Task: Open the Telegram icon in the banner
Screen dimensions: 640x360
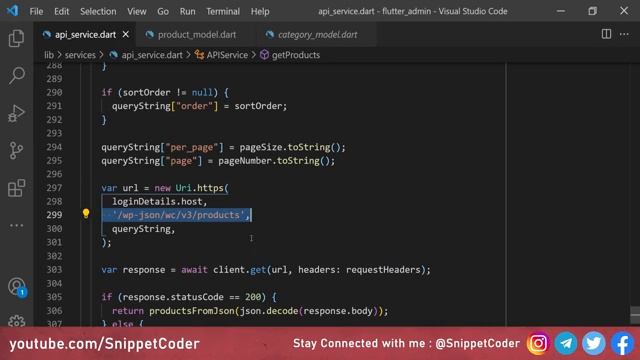Action: click(566, 344)
